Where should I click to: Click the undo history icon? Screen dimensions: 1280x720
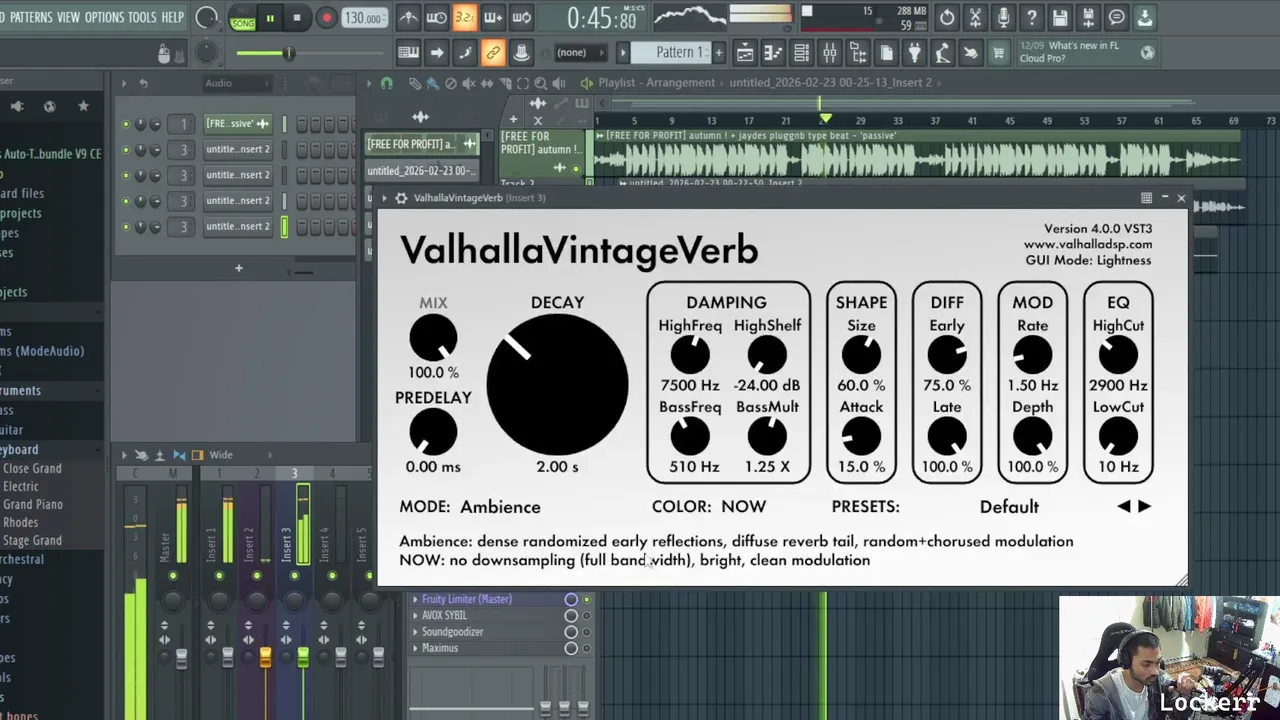946,18
